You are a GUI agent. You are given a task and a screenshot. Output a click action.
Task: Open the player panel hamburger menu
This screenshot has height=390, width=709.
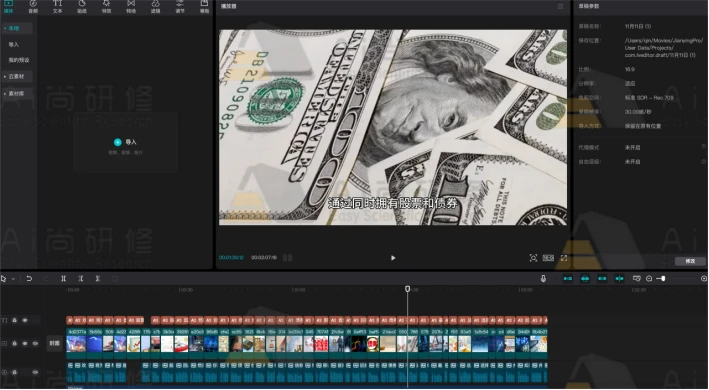561,6
